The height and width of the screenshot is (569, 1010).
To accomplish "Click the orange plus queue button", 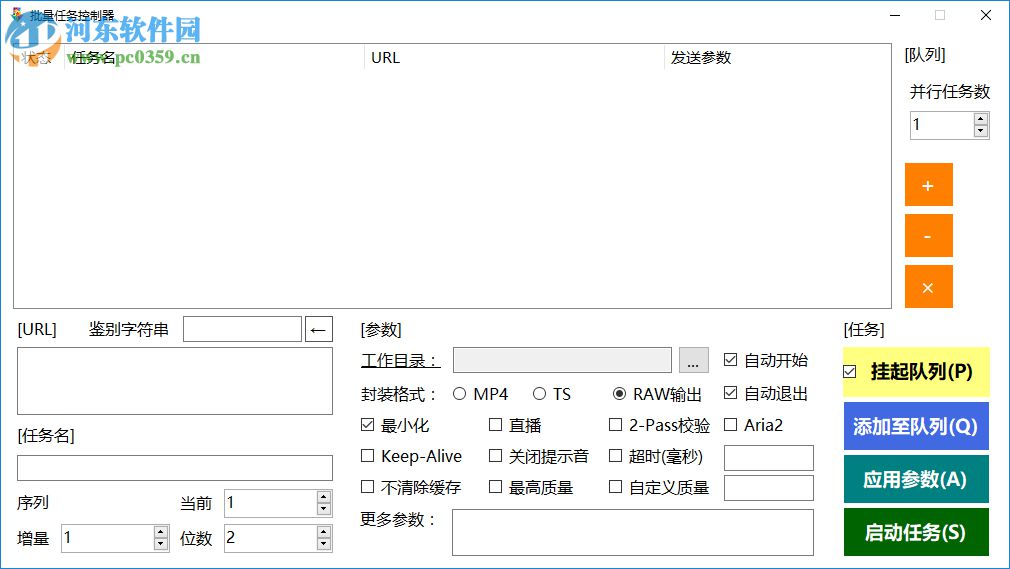I will (x=928, y=185).
